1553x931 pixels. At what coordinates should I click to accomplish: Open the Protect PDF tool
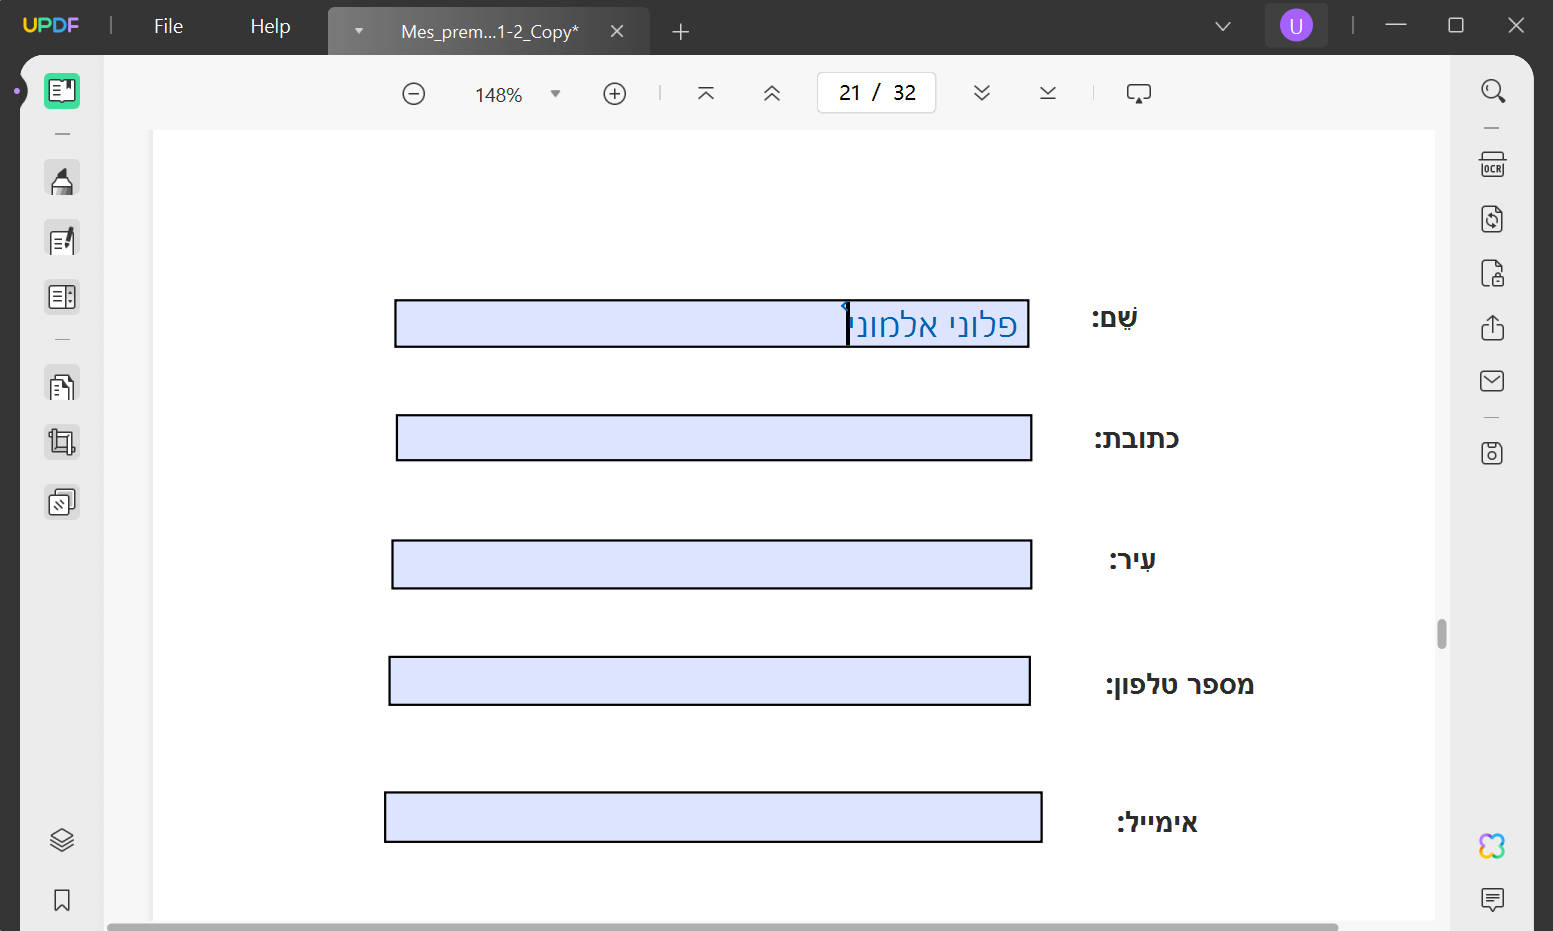pyautogui.click(x=1492, y=273)
